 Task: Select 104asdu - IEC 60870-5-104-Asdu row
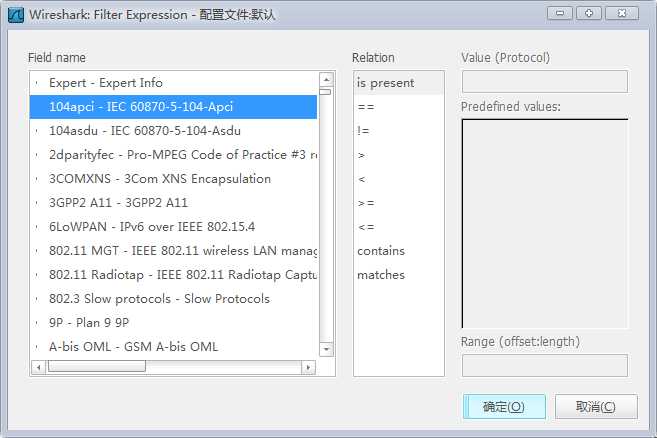(x=173, y=131)
